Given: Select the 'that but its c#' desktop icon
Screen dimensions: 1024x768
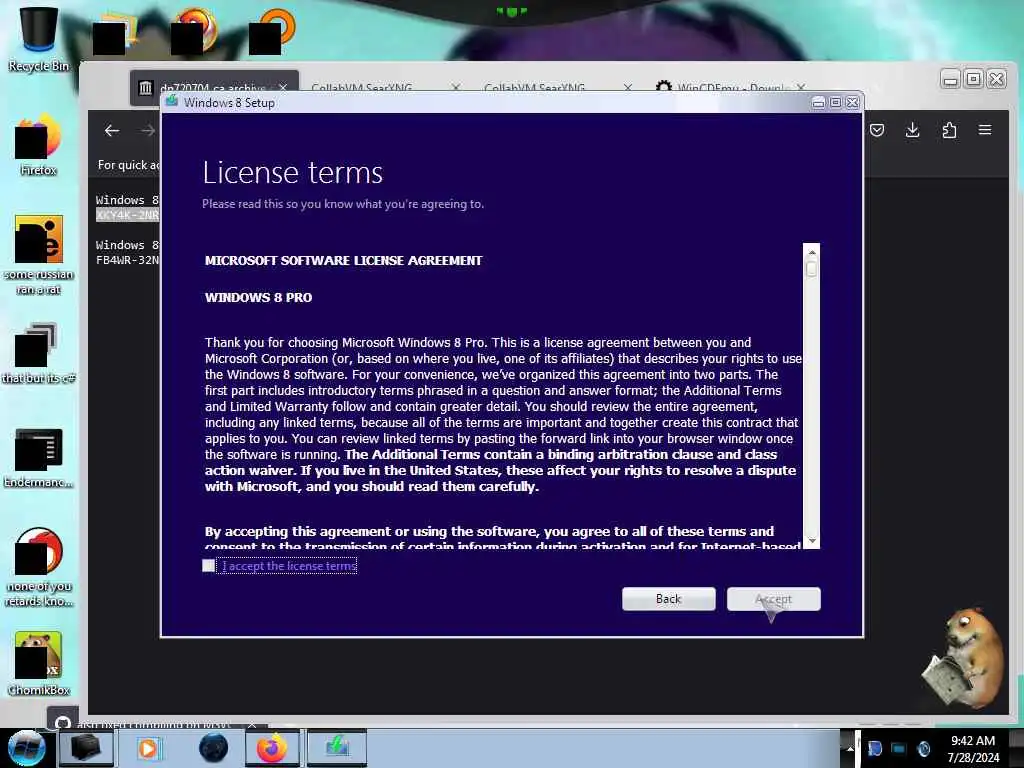Looking at the screenshot, I should coord(39,353).
